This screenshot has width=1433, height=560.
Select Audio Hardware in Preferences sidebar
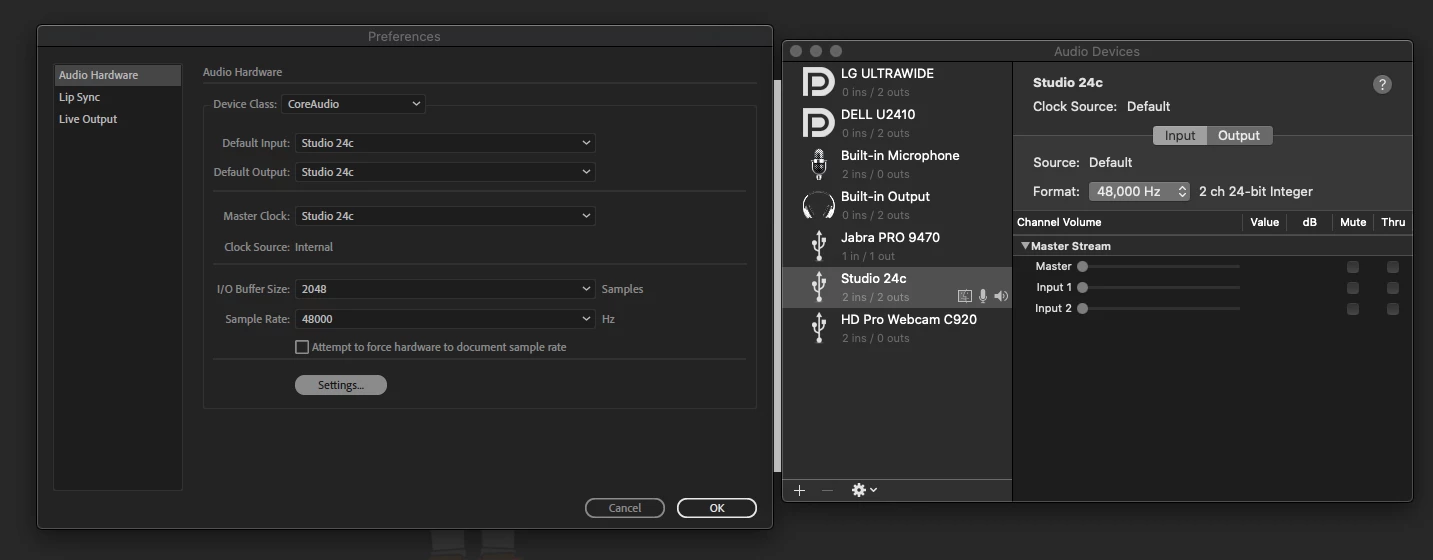pyautogui.click(x=118, y=75)
